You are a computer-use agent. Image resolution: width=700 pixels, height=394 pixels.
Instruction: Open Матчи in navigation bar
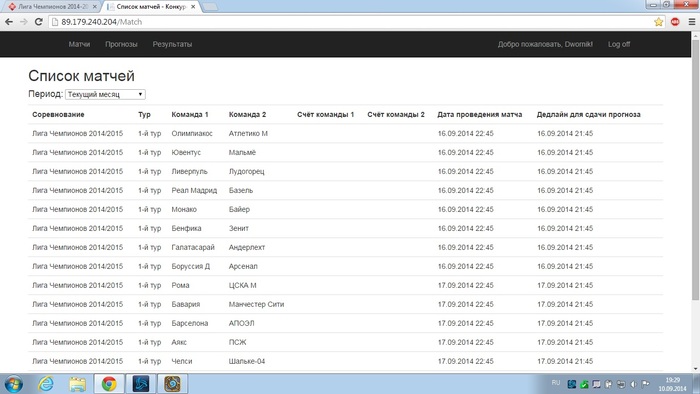[x=79, y=44]
